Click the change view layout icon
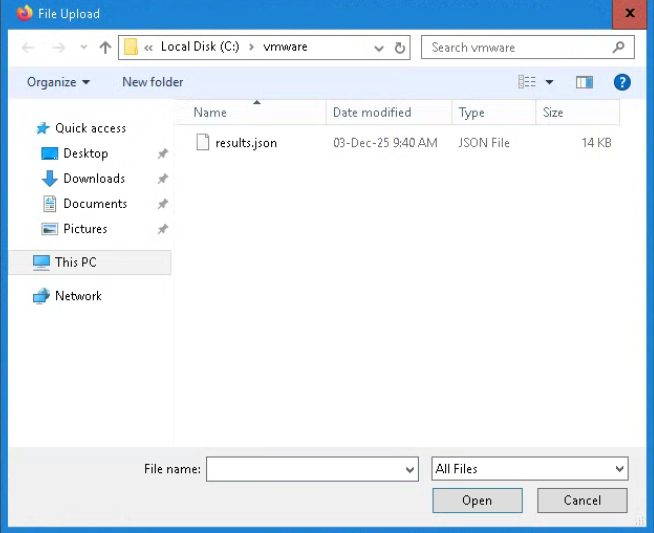Viewport: 654px width, 533px height. tap(527, 82)
